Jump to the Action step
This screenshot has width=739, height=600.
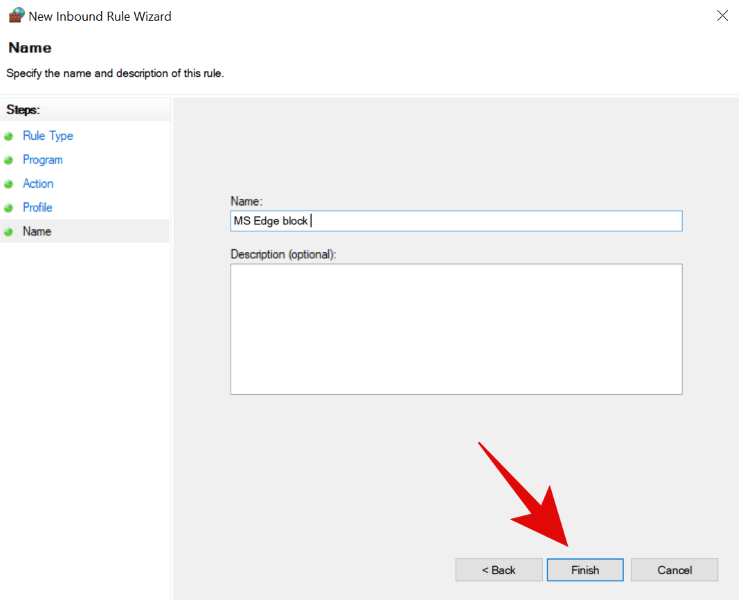[x=38, y=184]
